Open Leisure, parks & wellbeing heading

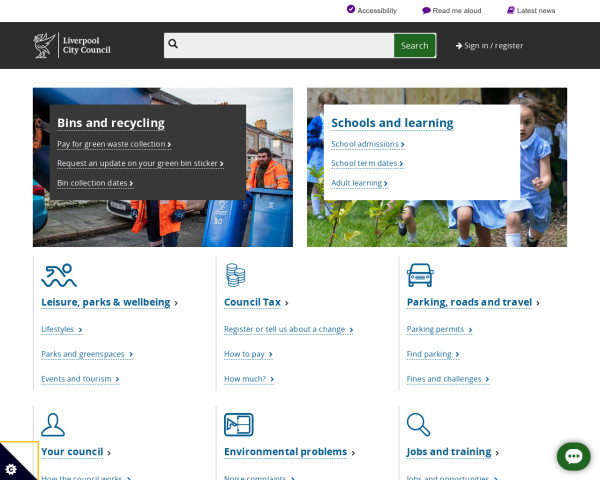pyautogui.click(x=106, y=302)
